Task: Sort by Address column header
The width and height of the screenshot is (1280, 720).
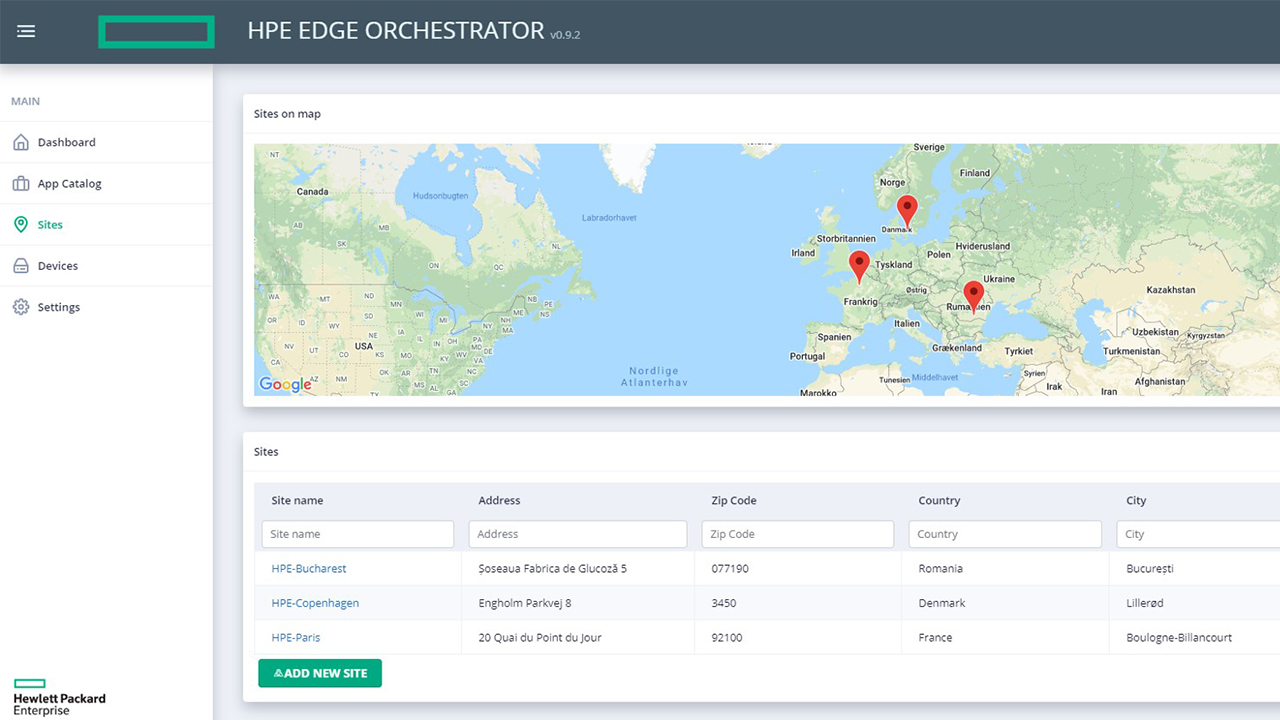Action: pyautogui.click(x=499, y=500)
